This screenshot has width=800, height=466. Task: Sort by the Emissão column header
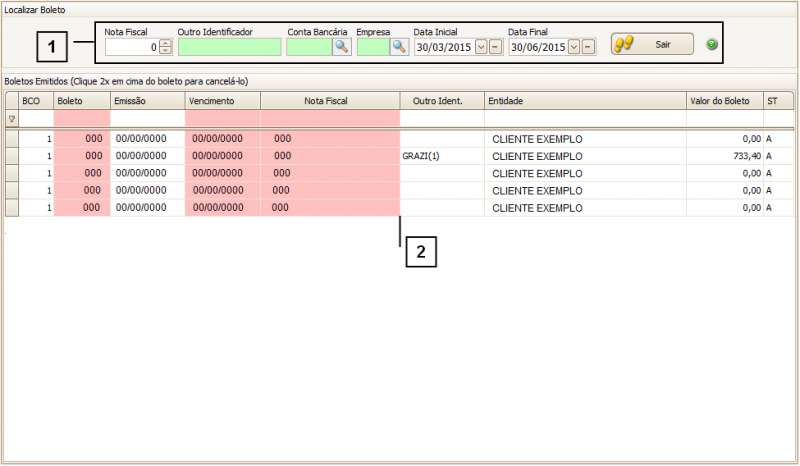point(147,101)
